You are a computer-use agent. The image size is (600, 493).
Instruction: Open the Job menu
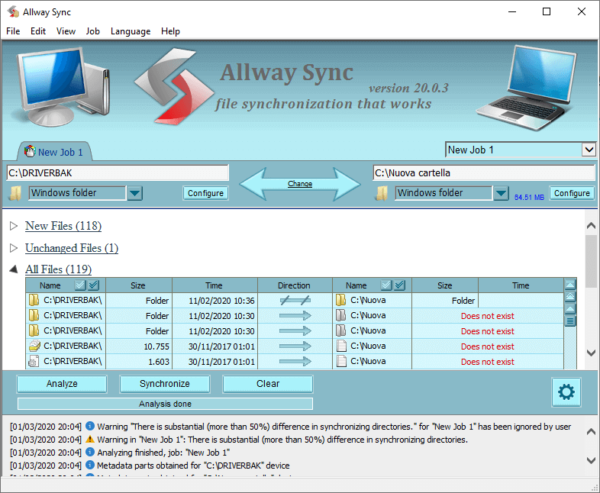pyautogui.click(x=93, y=31)
